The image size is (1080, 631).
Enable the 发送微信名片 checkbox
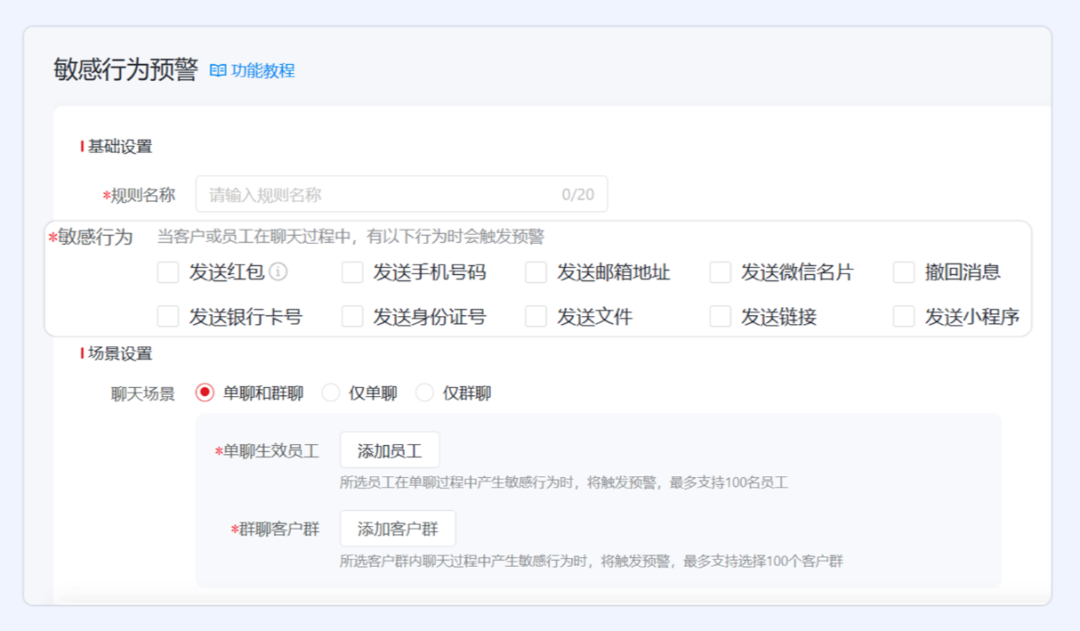click(x=720, y=273)
